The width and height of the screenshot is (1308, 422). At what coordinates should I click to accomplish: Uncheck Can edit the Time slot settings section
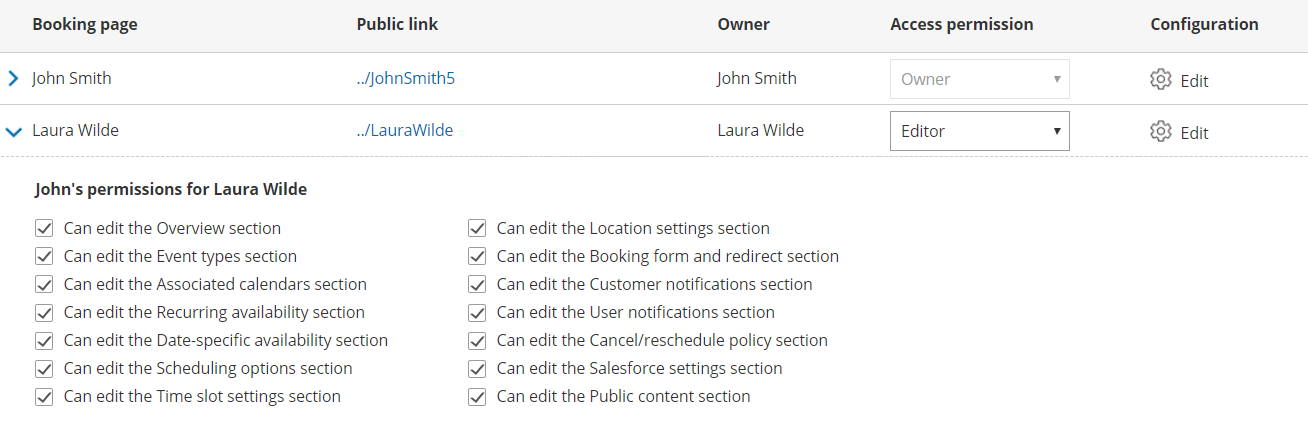44,397
